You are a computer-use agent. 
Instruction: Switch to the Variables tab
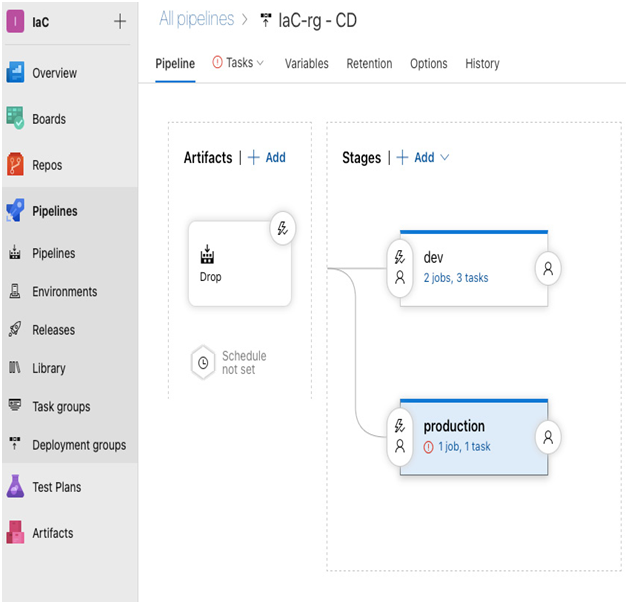coord(306,63)
